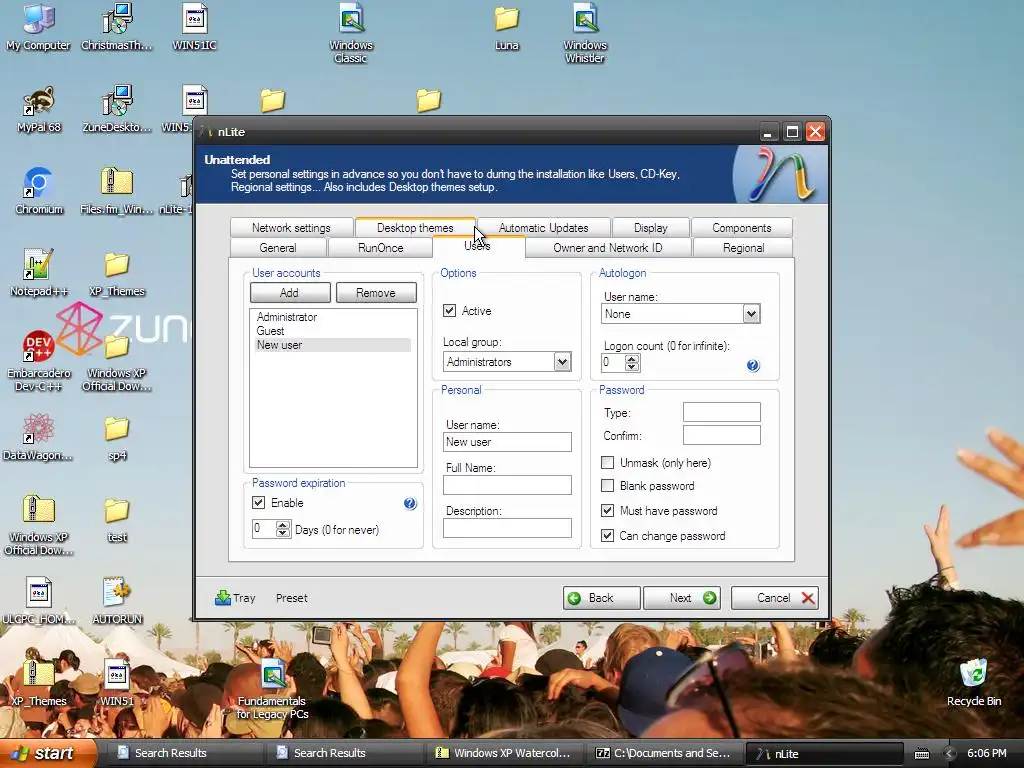Toggle the Active checkbox under Options
The width and height of the screenshot is (1024, 768).
click(449, 310)
